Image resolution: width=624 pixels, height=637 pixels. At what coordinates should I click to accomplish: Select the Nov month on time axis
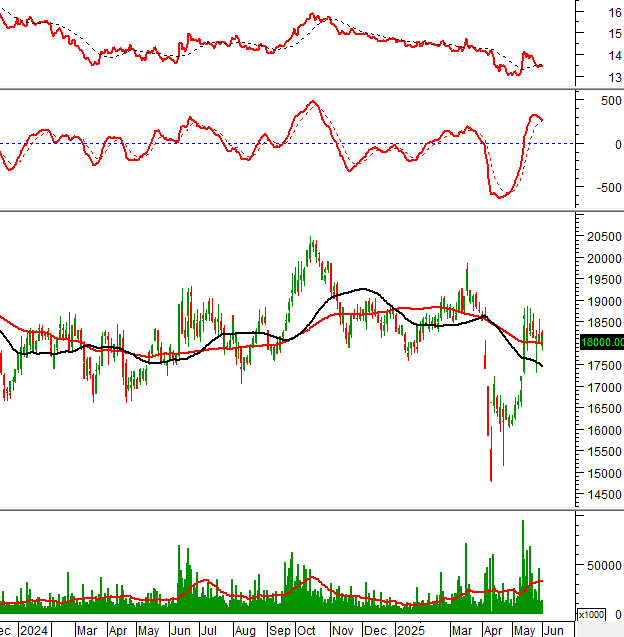coord(342,630)
